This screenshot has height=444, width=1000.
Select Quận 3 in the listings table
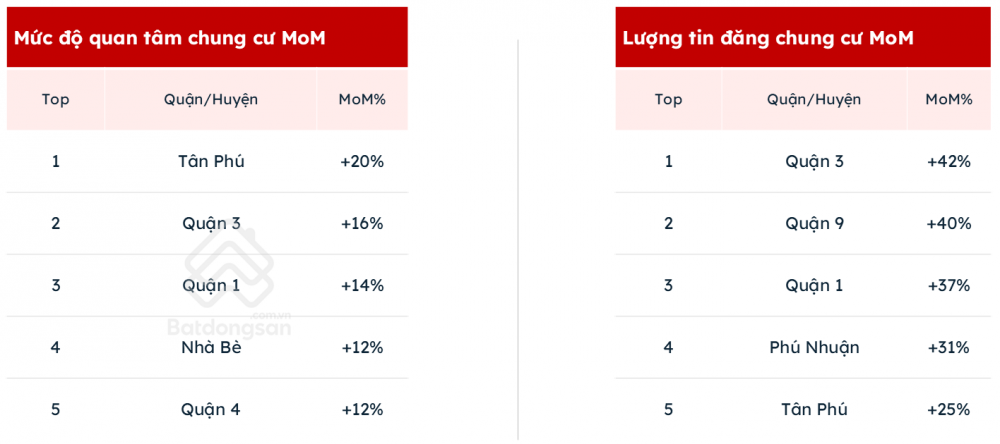(814, 161)
